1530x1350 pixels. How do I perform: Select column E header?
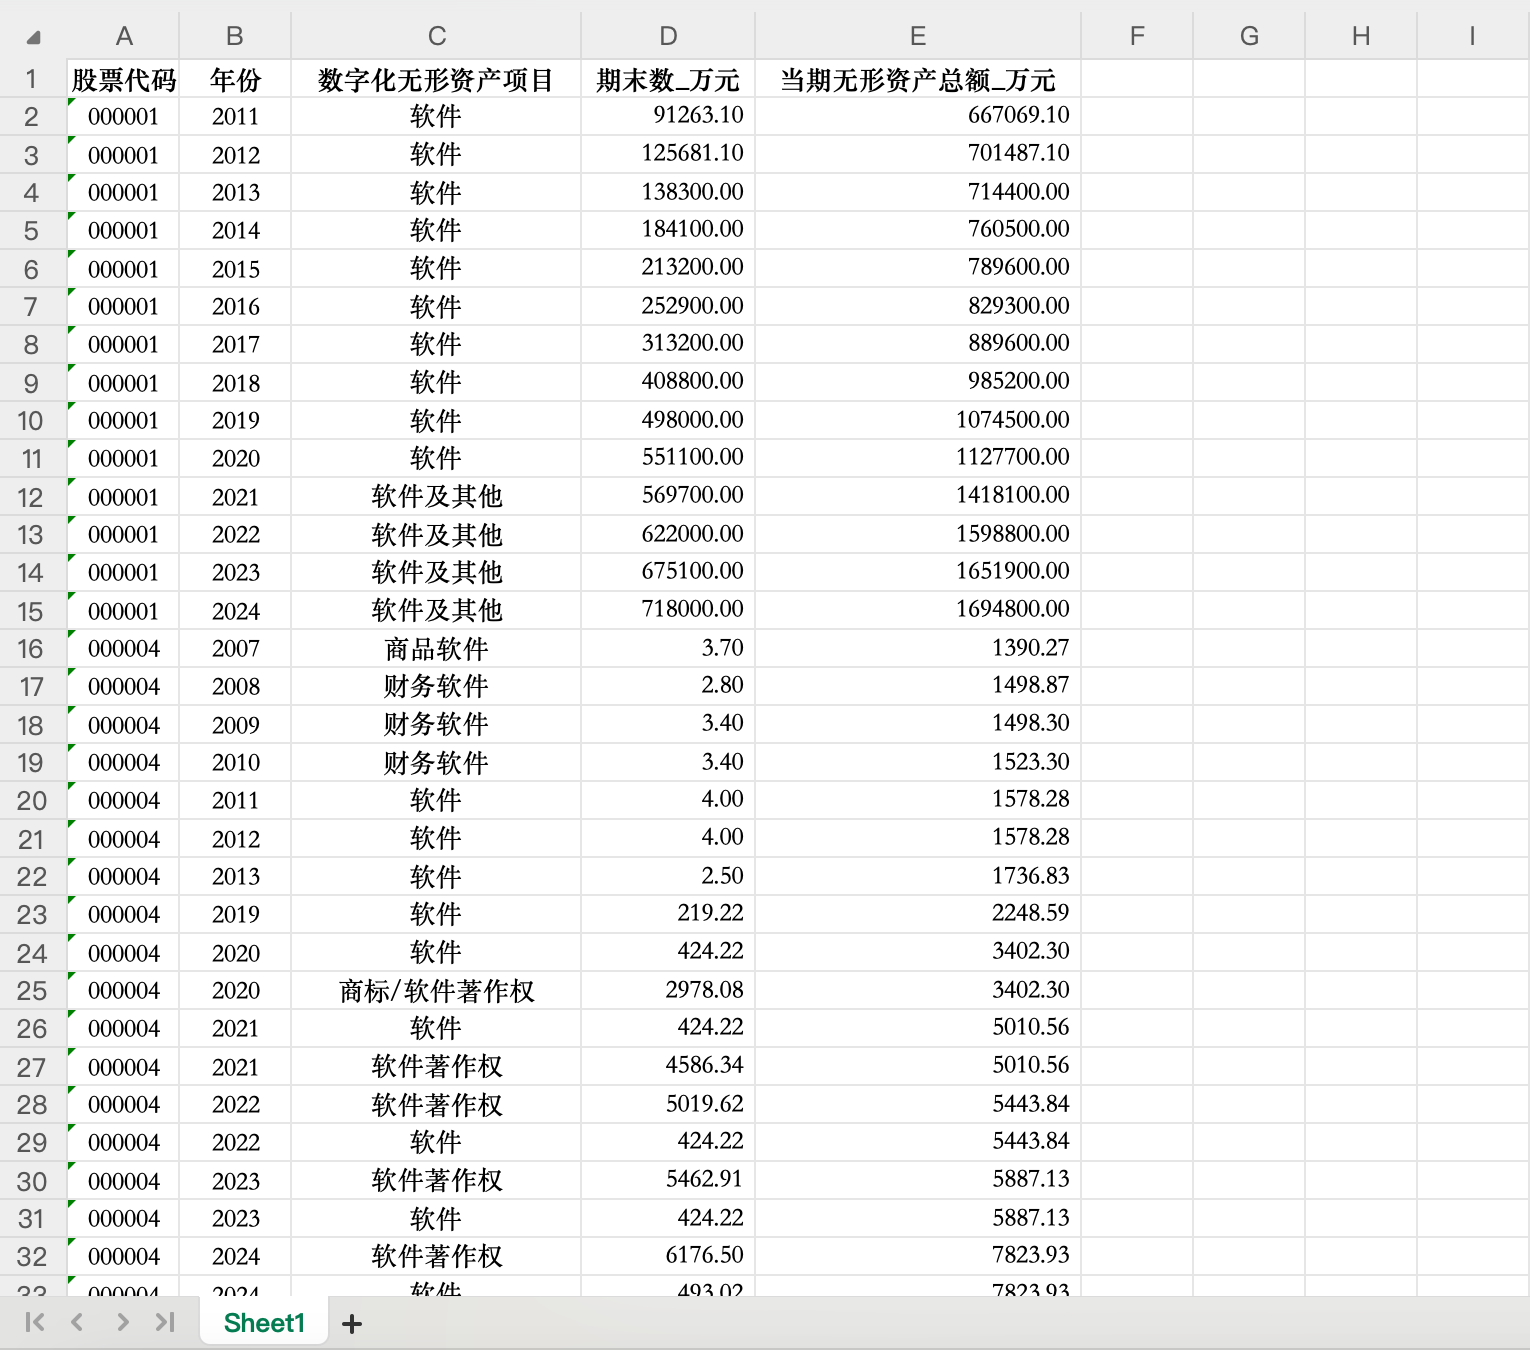point(918,36)
